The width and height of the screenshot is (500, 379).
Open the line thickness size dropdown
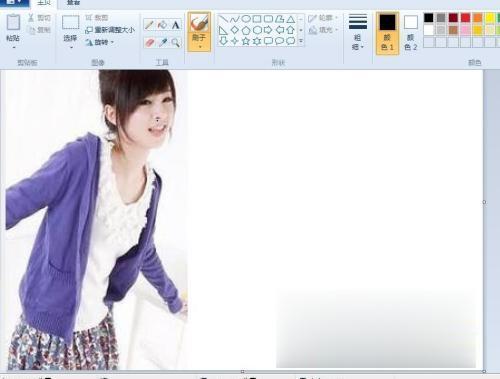(x=358, y=32)
